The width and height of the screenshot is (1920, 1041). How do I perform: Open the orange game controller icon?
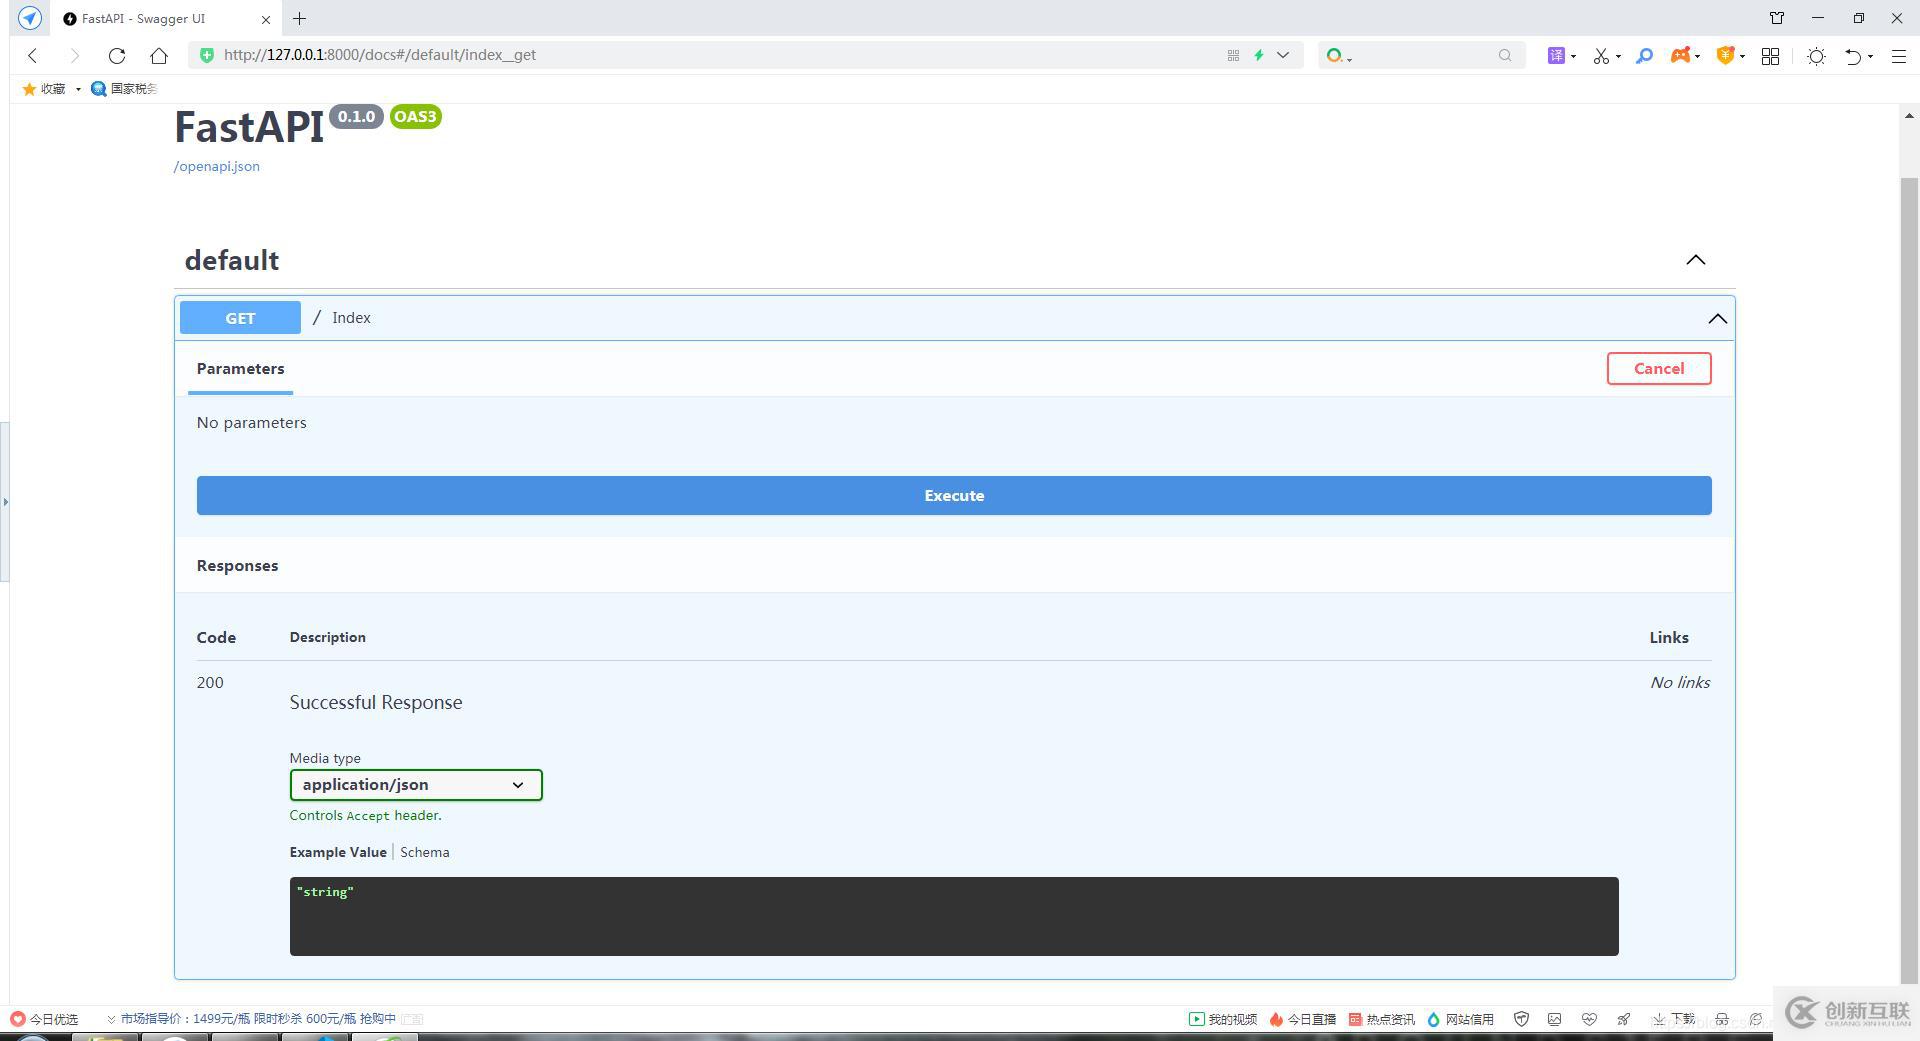[x=1680, y=55]
